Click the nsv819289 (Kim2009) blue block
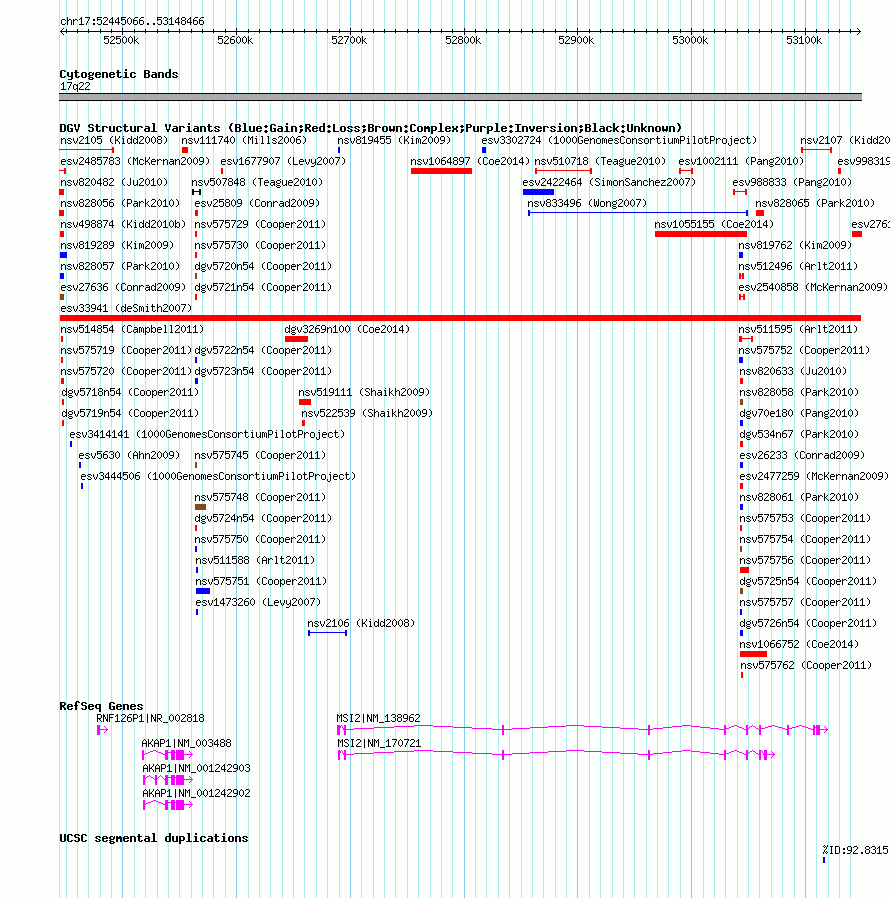This screenshot has width=890, height=898. point(64,255)
